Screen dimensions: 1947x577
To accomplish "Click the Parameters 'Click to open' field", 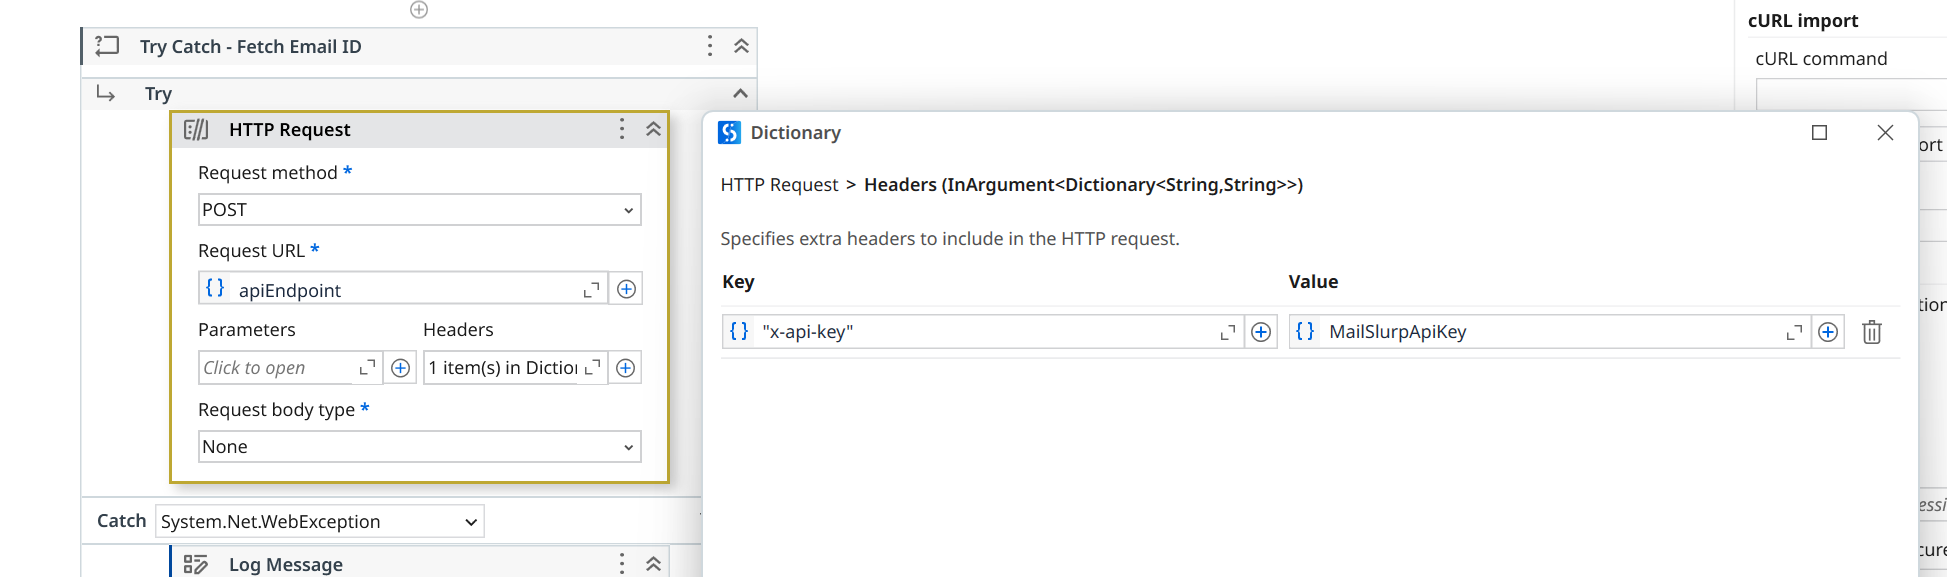I will tap(278, 368).
